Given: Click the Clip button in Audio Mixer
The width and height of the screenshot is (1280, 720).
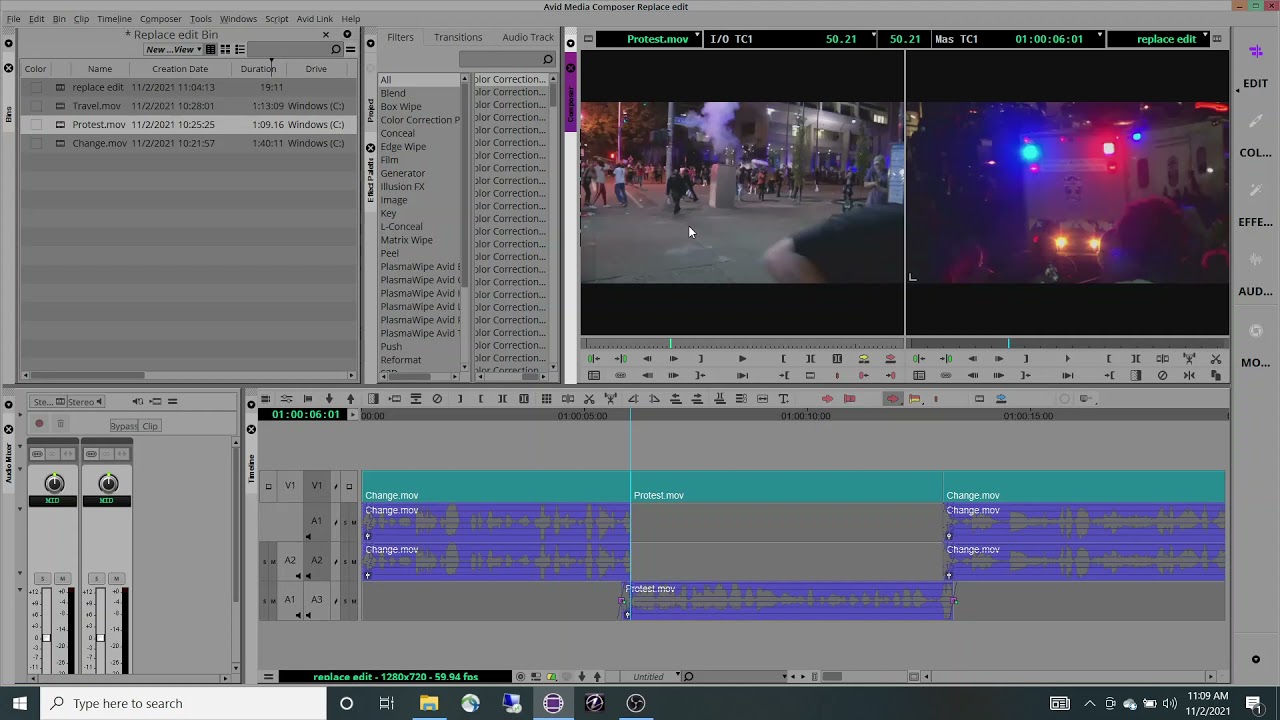Looking at the screenshot, I should [150, 426].
